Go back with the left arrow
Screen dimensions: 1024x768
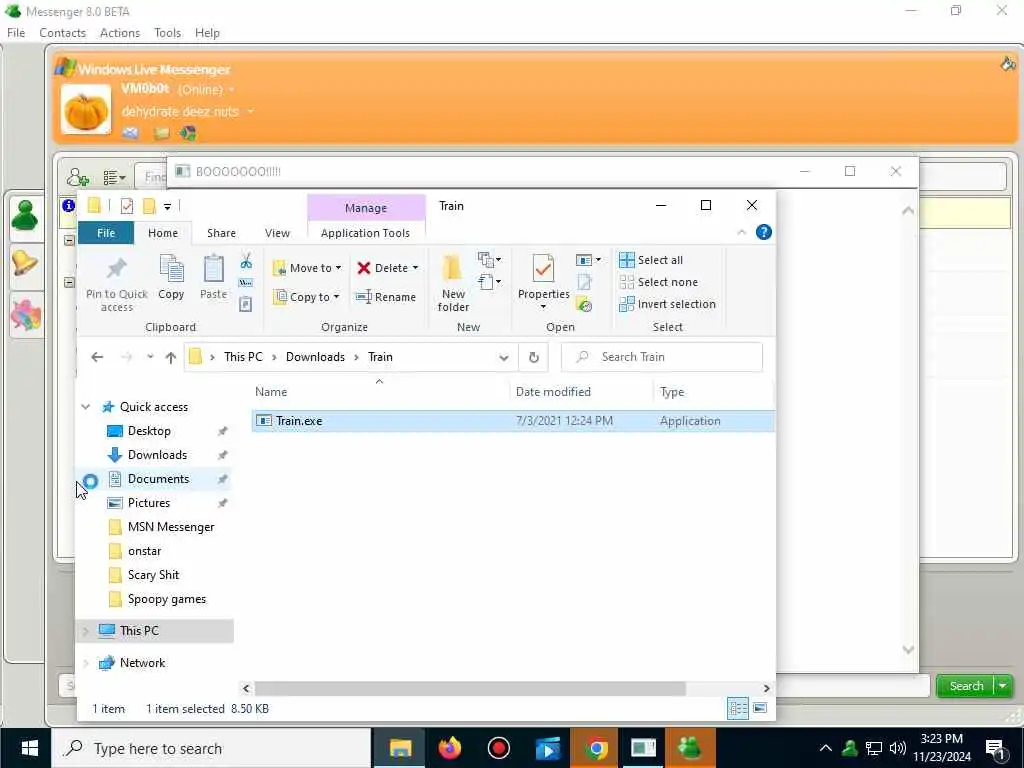click(x=97, y=357)
